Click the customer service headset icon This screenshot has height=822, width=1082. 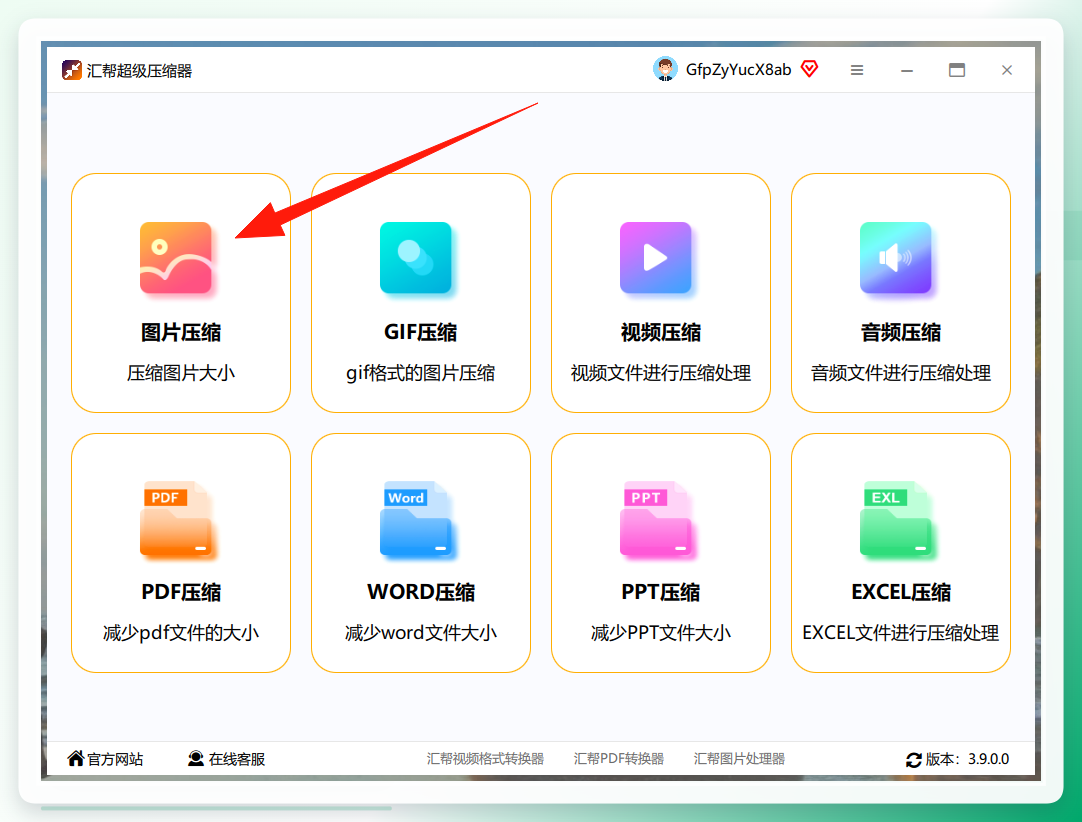[x=196, y=759]
